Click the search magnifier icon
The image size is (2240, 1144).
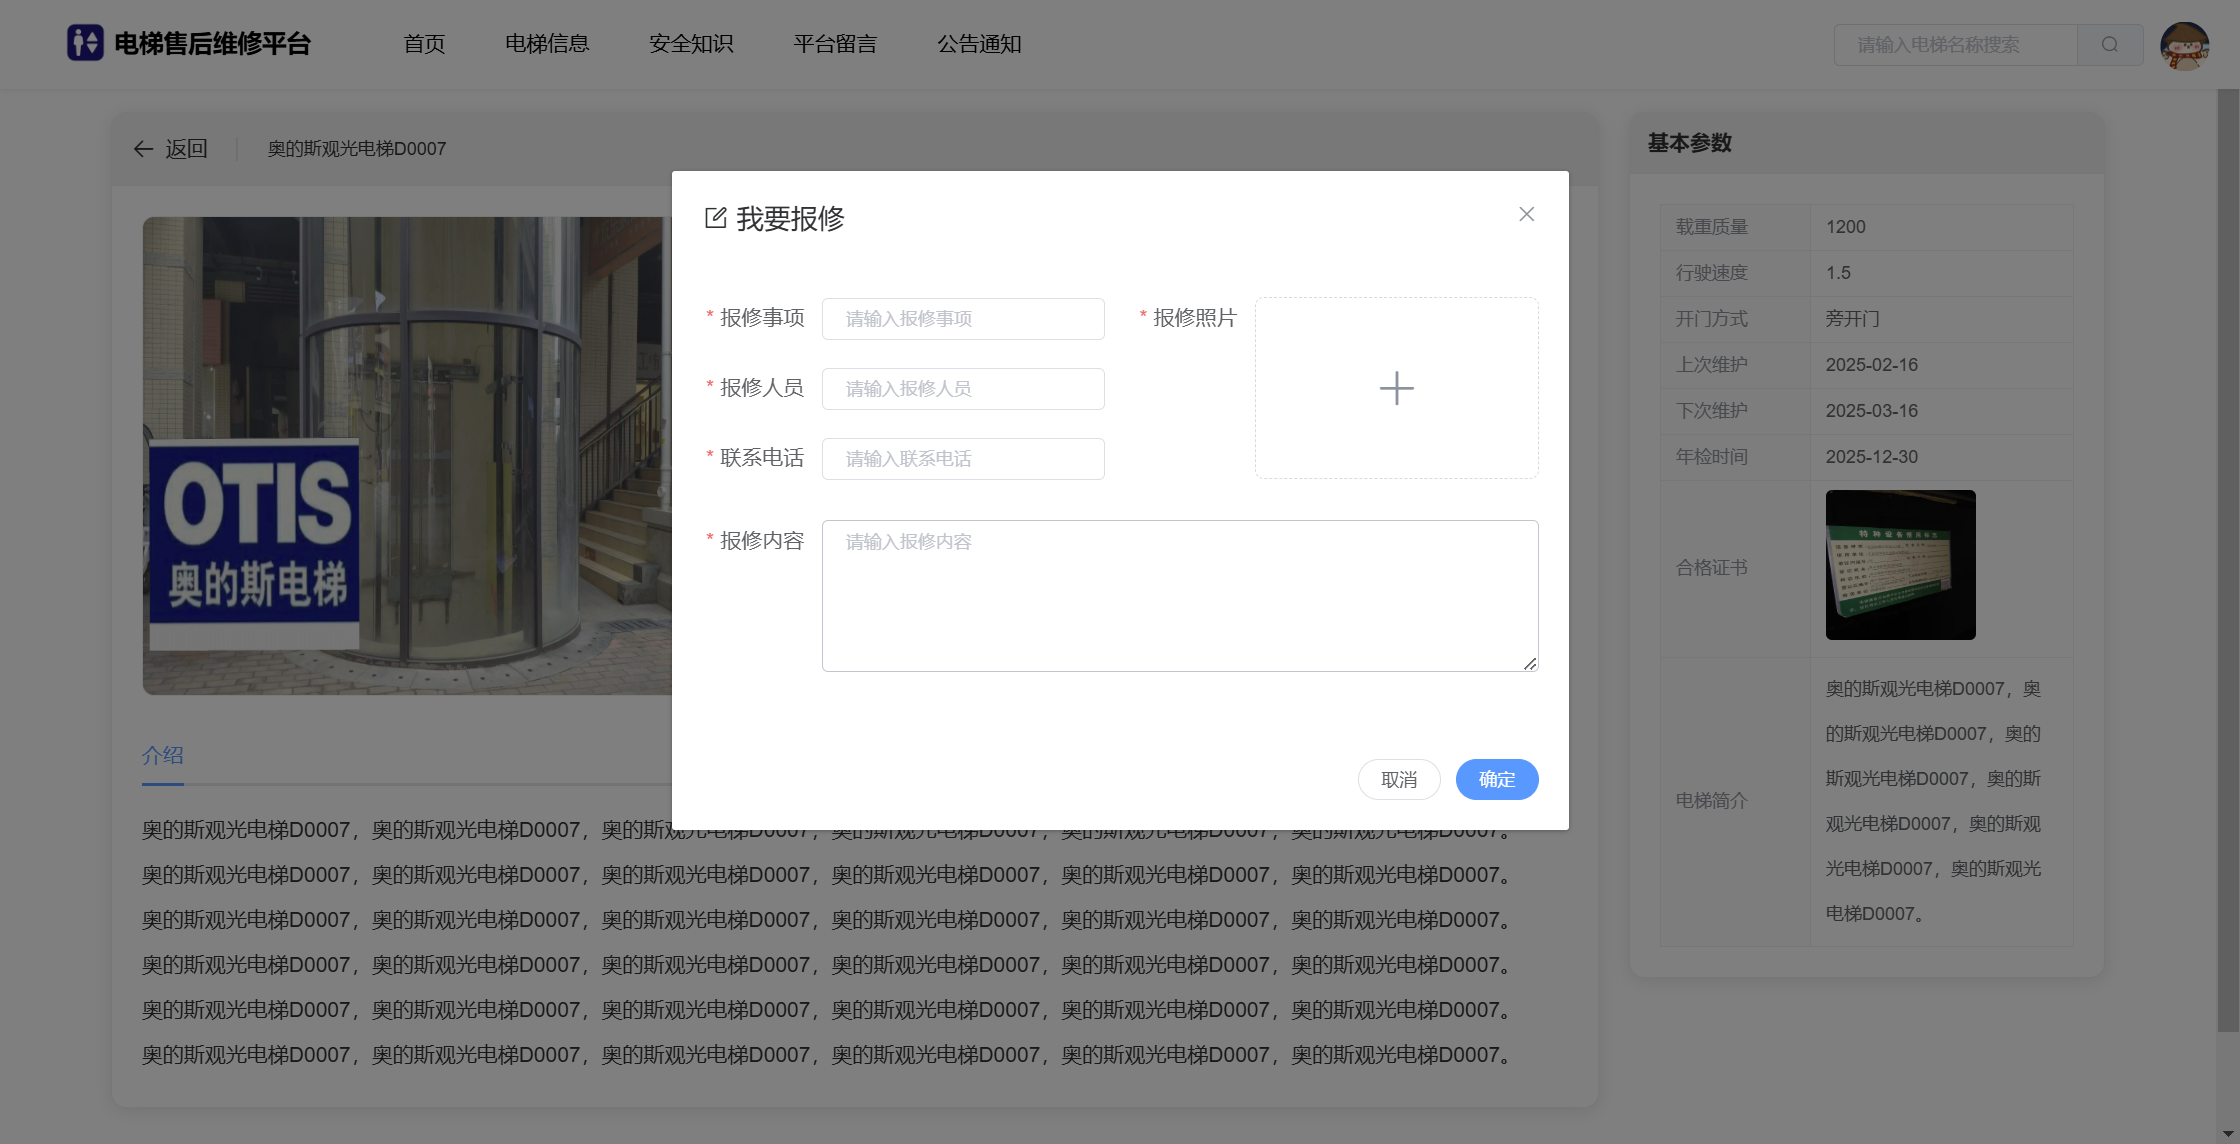pyautogui.click(x=2109, y=45)
